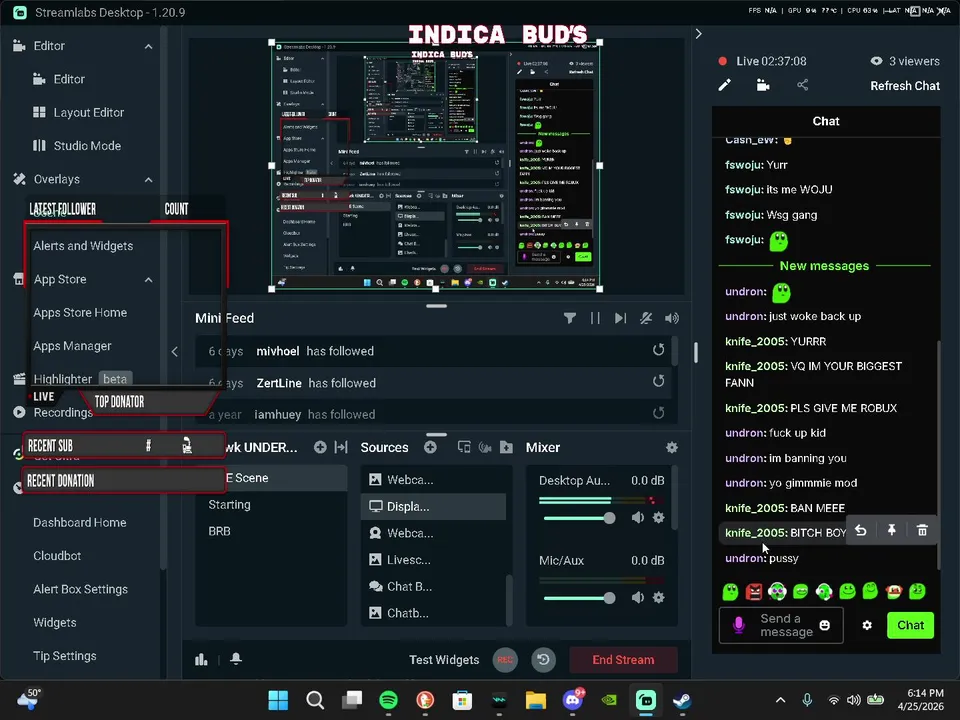The image size is (960, 720).
Task: Click the scene transitions icon next to Scenes plus
Action: [x=341, y=448]
